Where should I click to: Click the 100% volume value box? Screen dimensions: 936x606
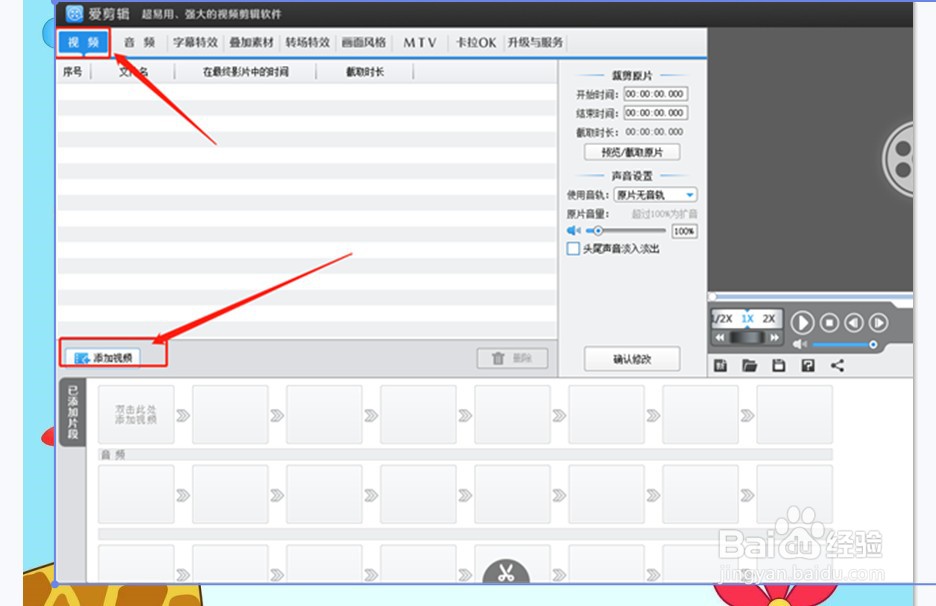click(684, 231)
